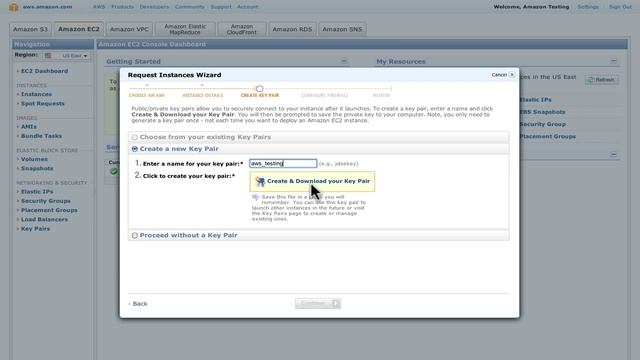
Task: Open the Support menu in header
Action: pyautogui.click(x=221, y=7)
